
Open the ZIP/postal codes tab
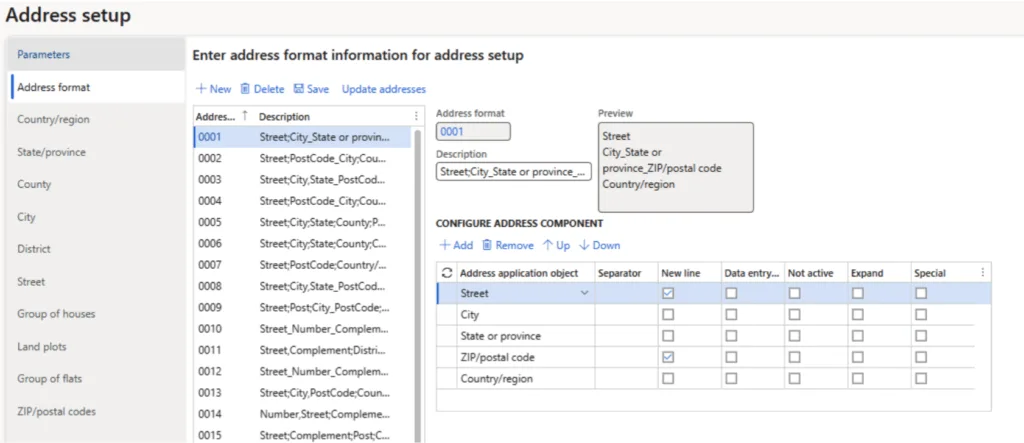coord(56,411)
